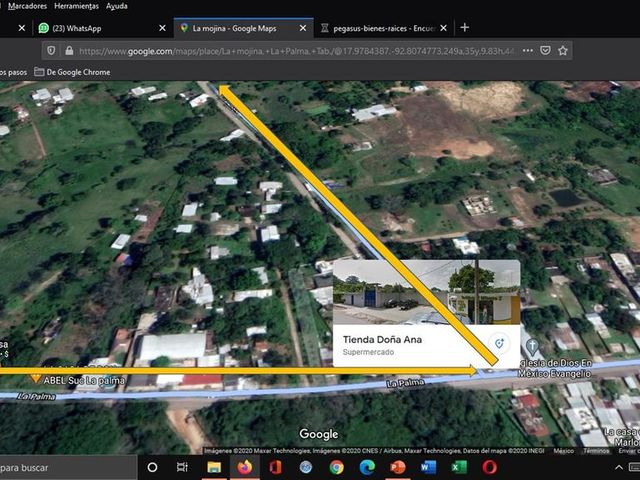Screen dimensions: 640x480
Task: Open the page actions three-dot menu
Action: (x=528, y=51)
